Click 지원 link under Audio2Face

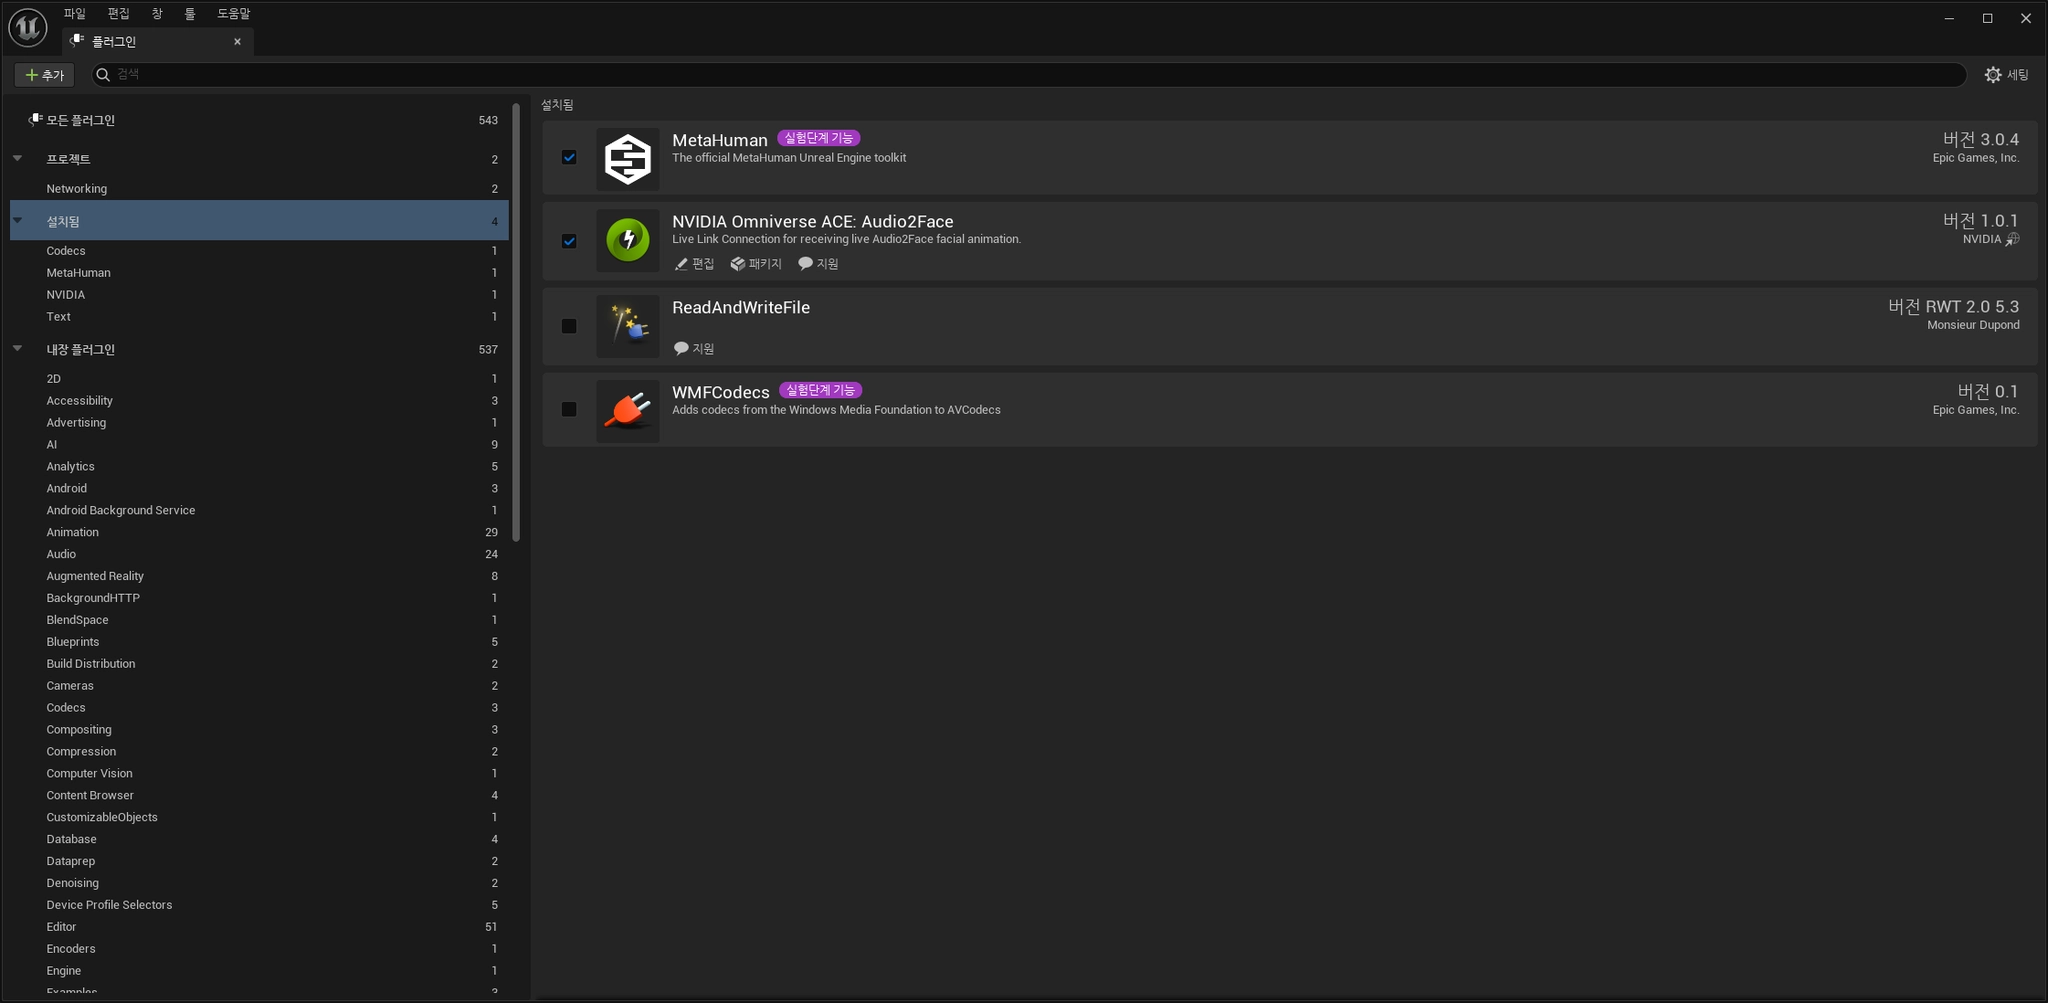pyautogui.click(x=819, y=264)
